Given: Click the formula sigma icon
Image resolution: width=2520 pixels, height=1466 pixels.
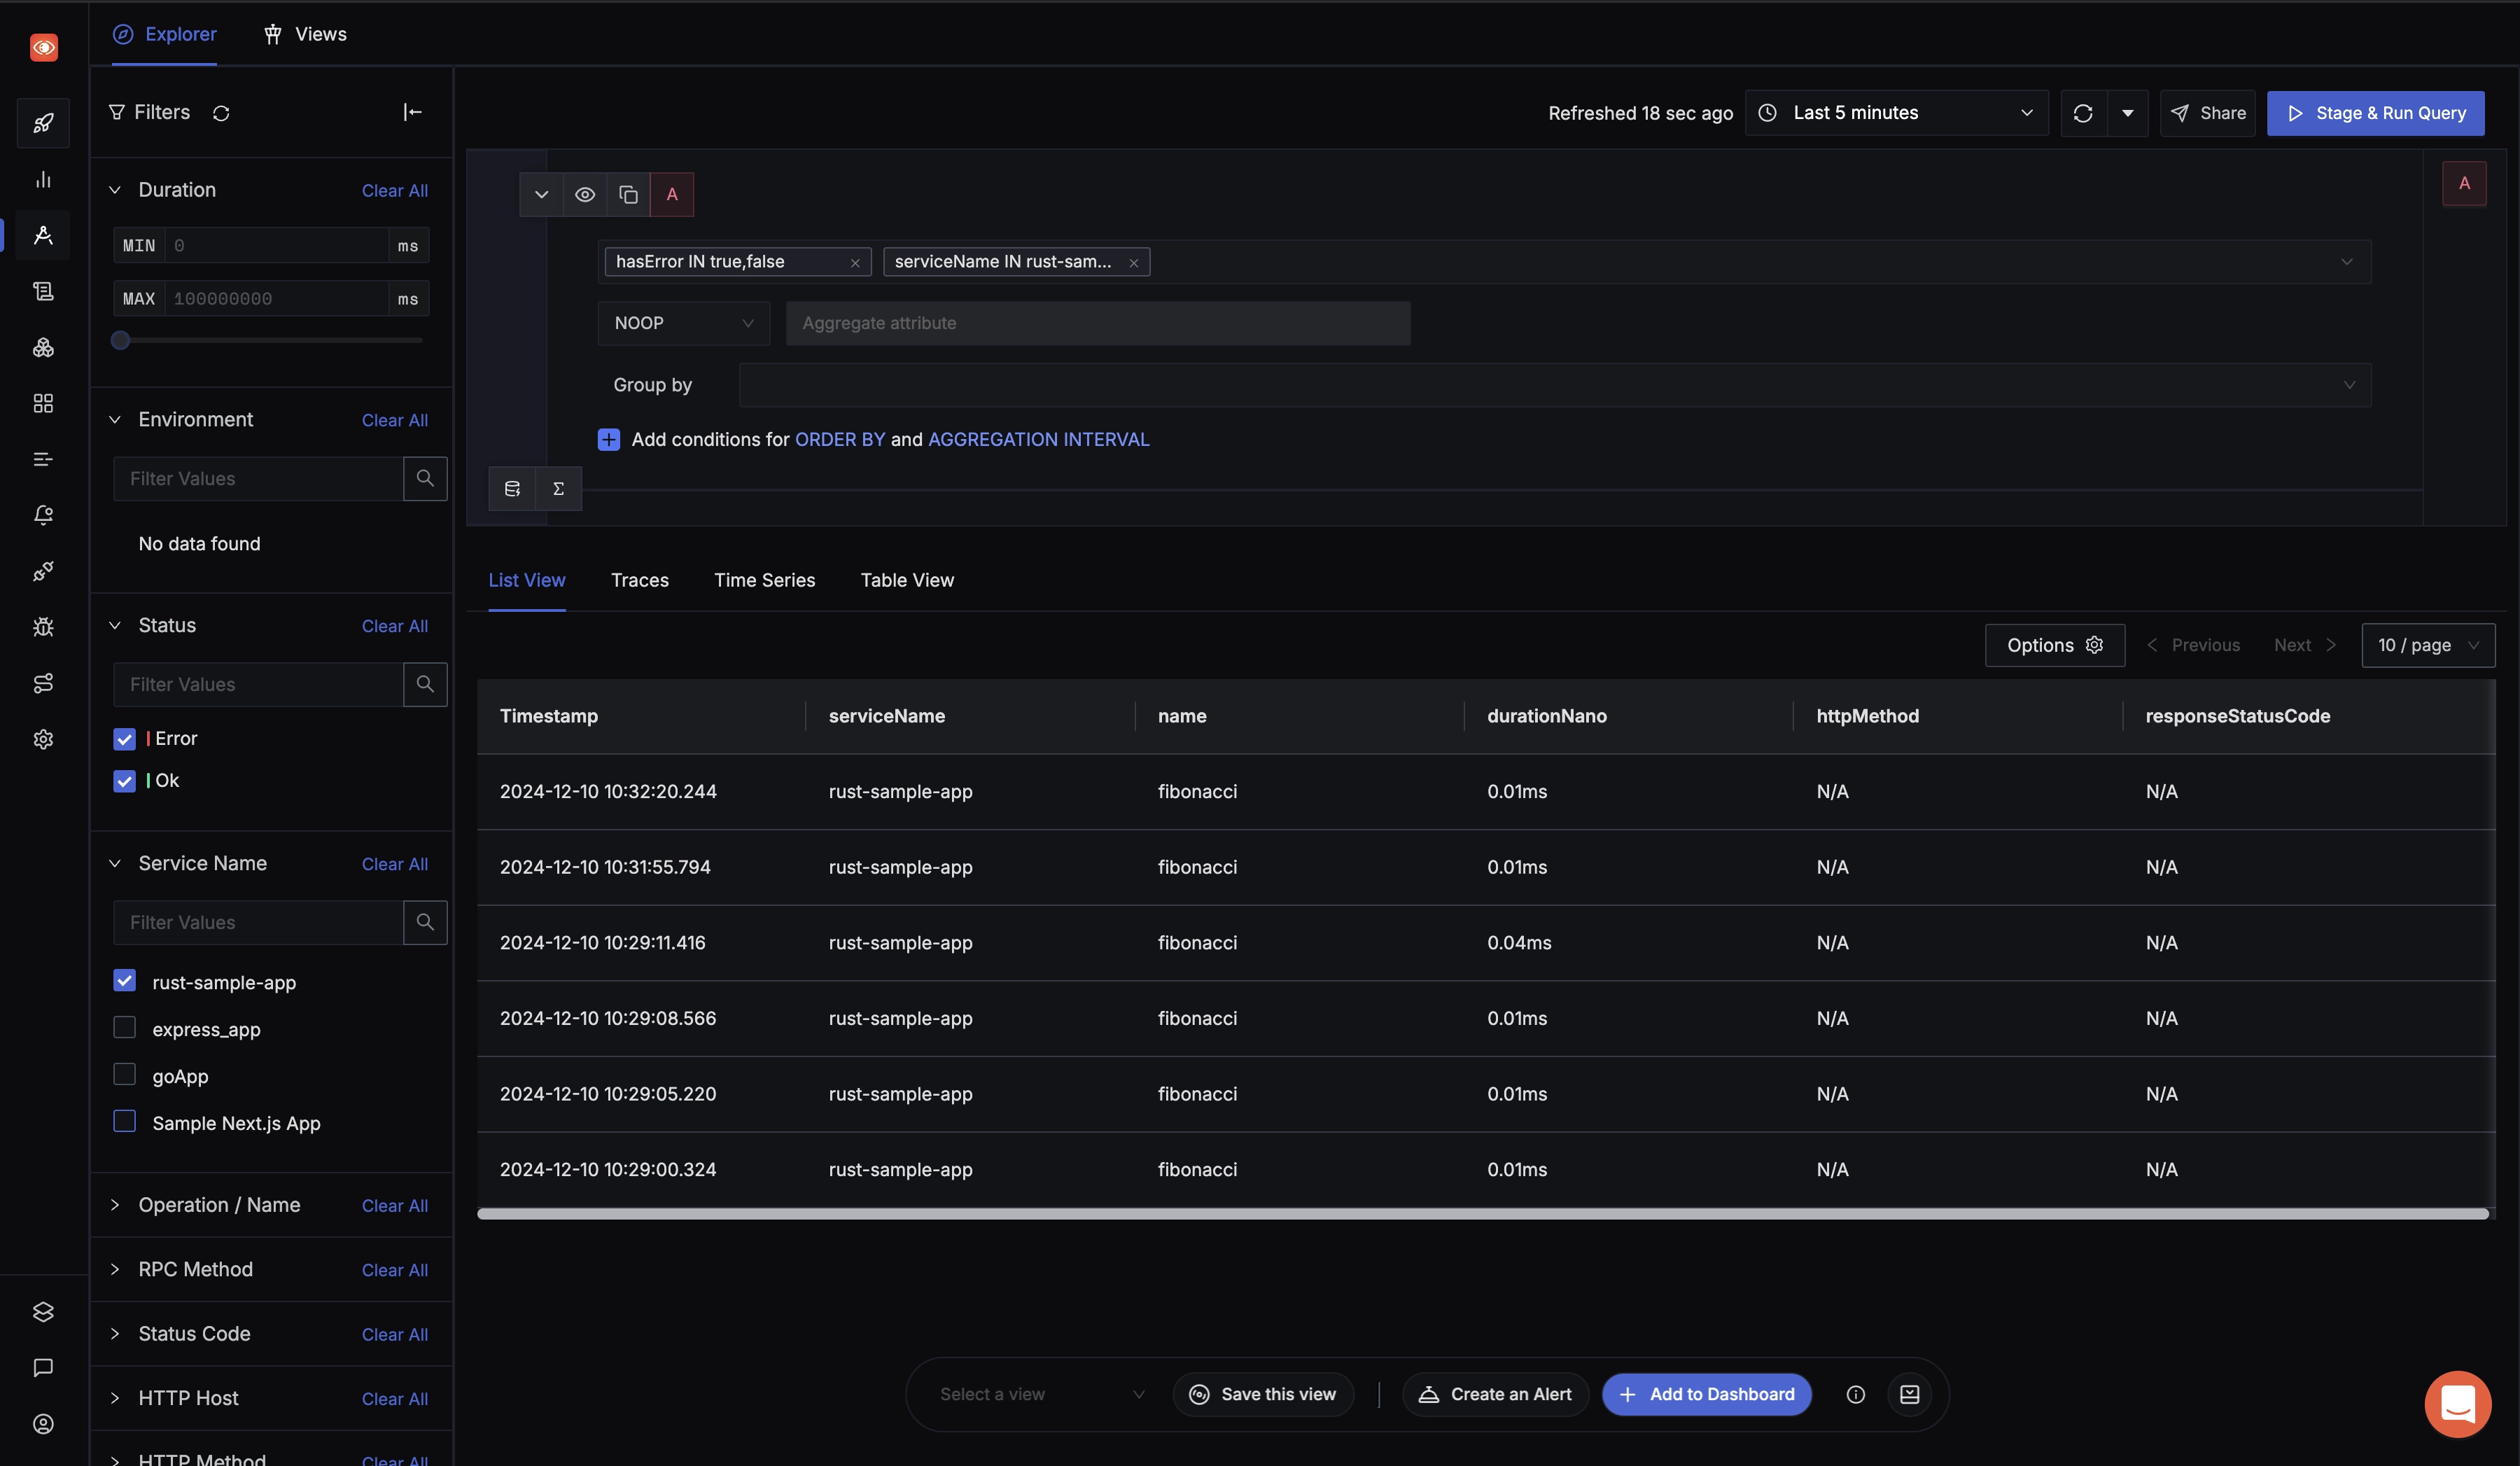Looking at the screenshot, I should 559,489.
